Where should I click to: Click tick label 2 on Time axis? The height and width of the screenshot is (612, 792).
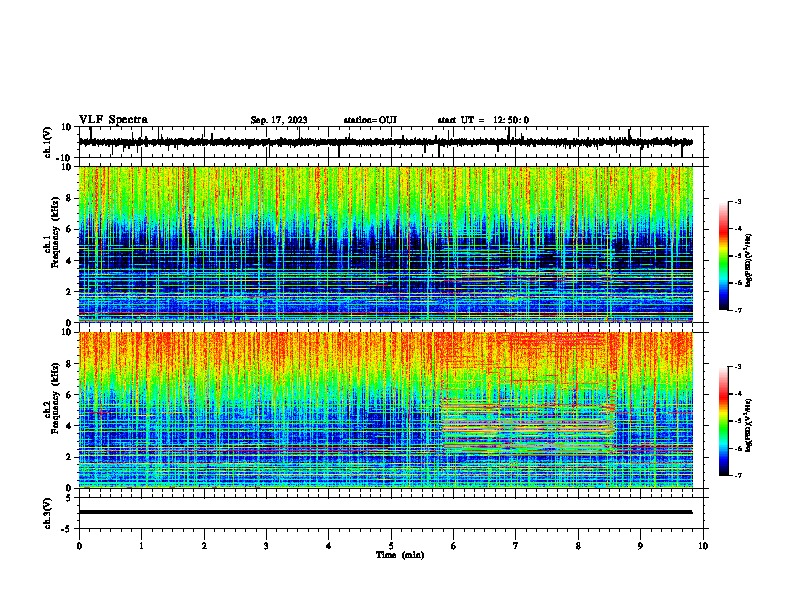[x=204, y=545]
